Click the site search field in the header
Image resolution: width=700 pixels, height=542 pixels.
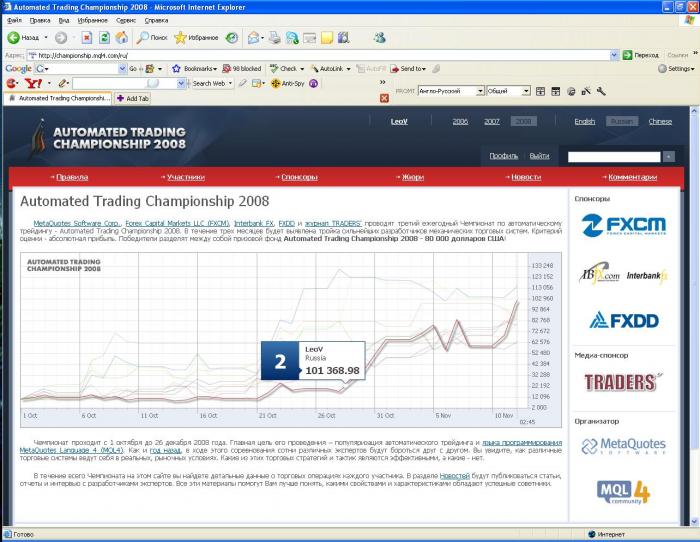click(613, 156)
